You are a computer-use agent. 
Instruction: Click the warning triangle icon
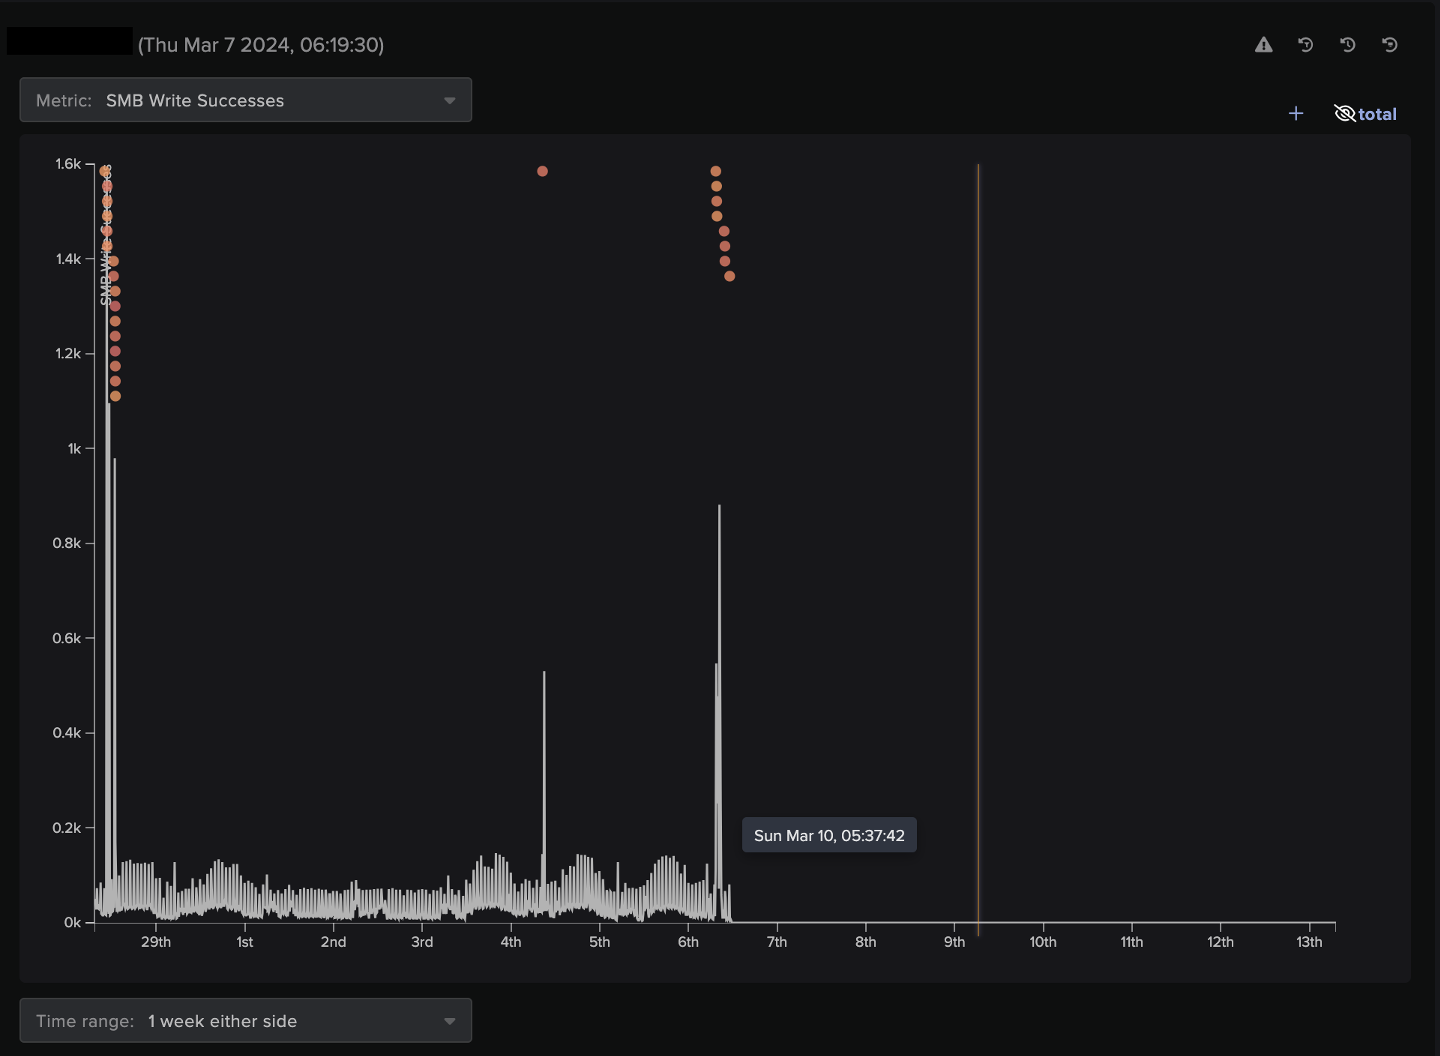pos(1264,45)
